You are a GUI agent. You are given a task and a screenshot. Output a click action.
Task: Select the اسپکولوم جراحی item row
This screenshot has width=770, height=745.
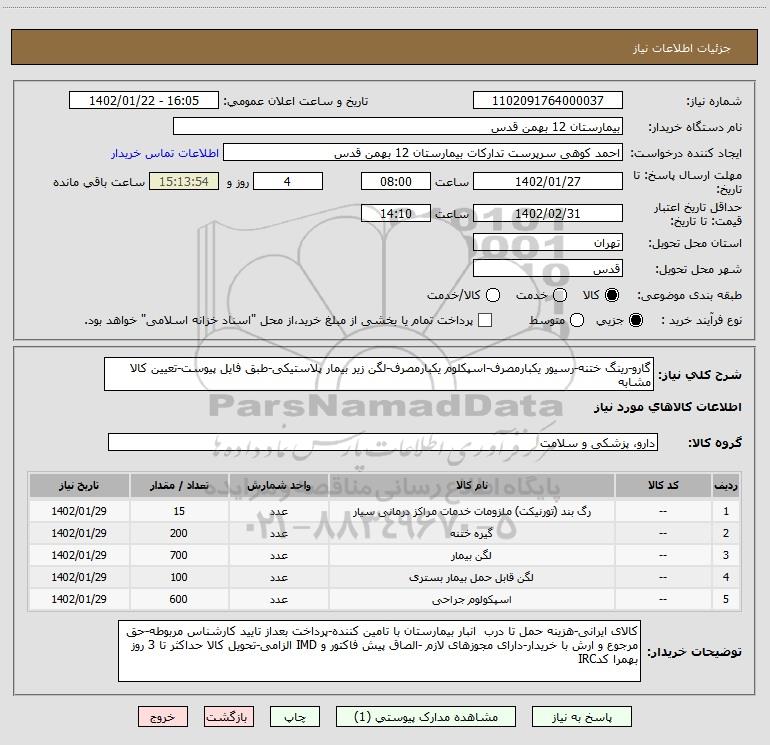pos(385,599)
